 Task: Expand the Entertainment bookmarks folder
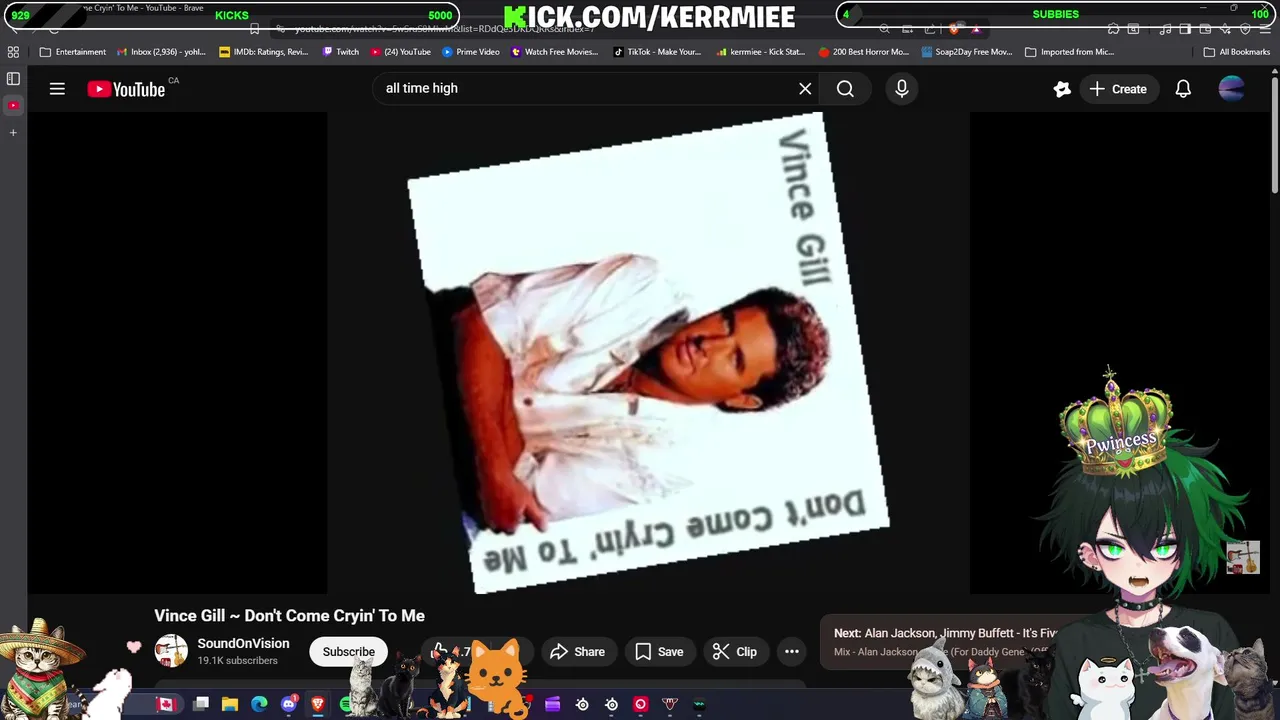click(x=73, y=52)
